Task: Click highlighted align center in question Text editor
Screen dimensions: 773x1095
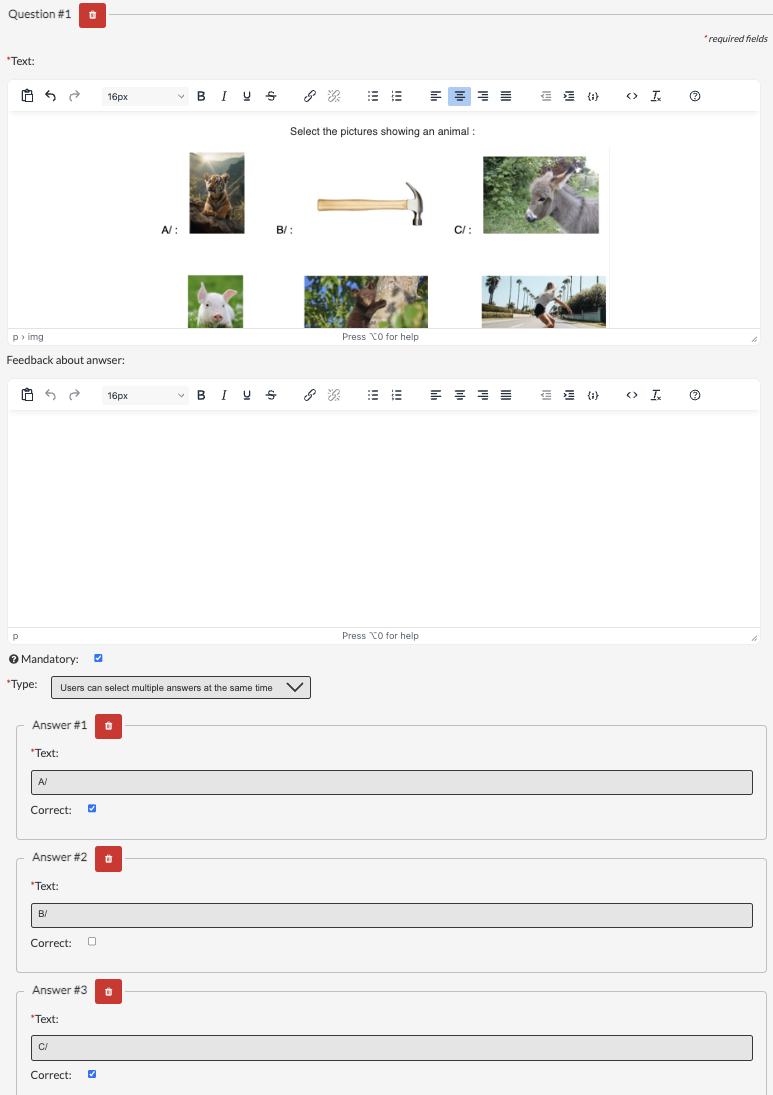Action: [x=459, y=96]
